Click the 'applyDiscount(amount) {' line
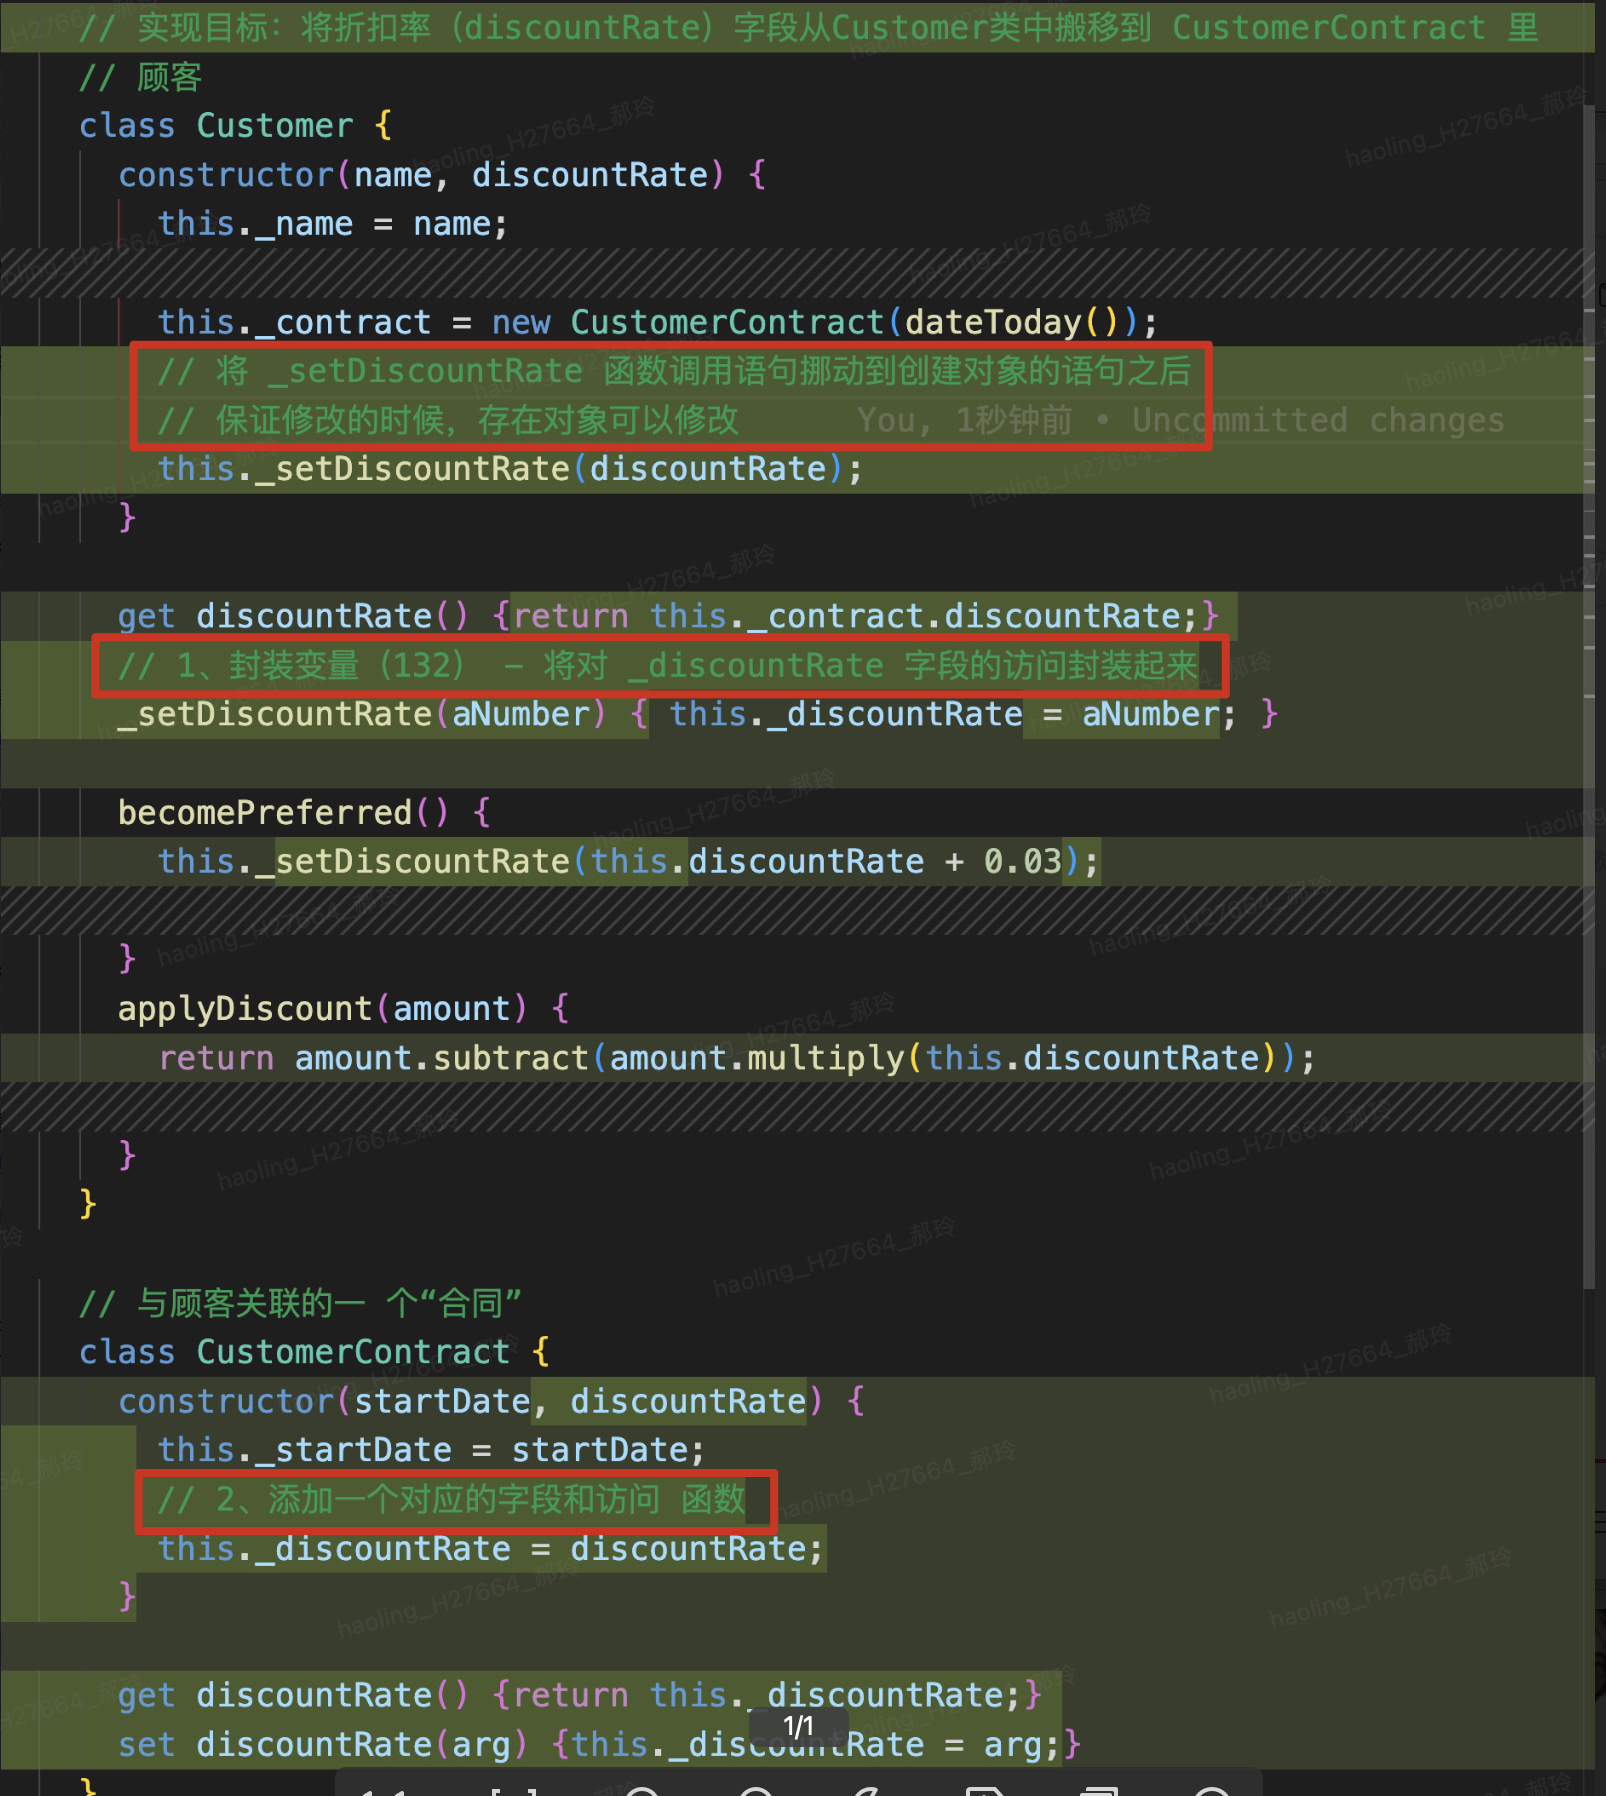This screenshot has height=1796, width=1606. 344,1008
